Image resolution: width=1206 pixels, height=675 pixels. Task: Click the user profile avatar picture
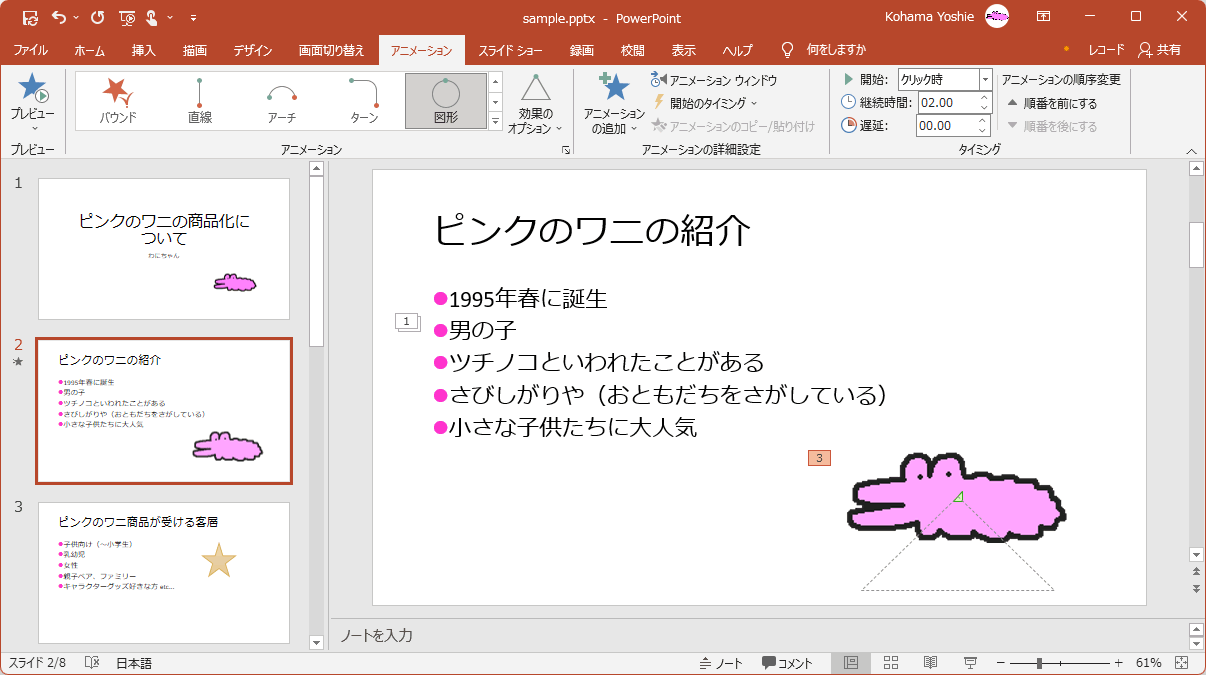tap(997, 16)
